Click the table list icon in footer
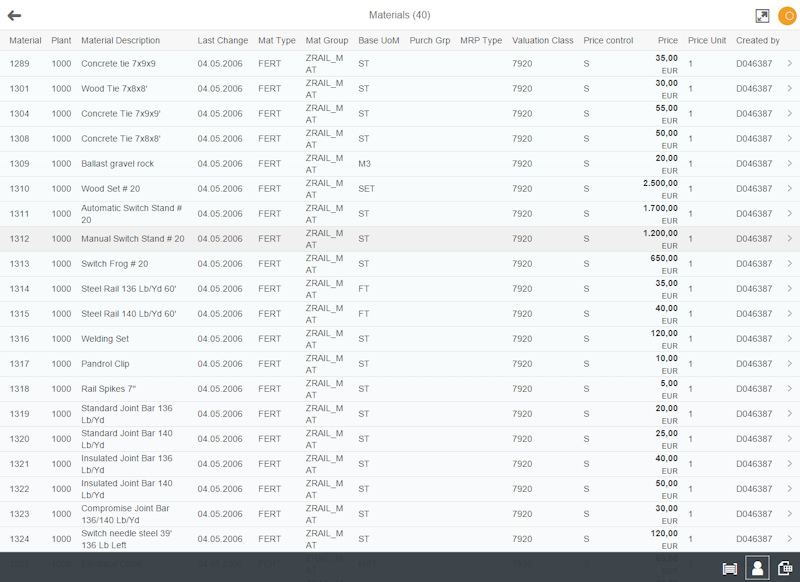Viewport: 800px width, 582px height. [730, 568]
